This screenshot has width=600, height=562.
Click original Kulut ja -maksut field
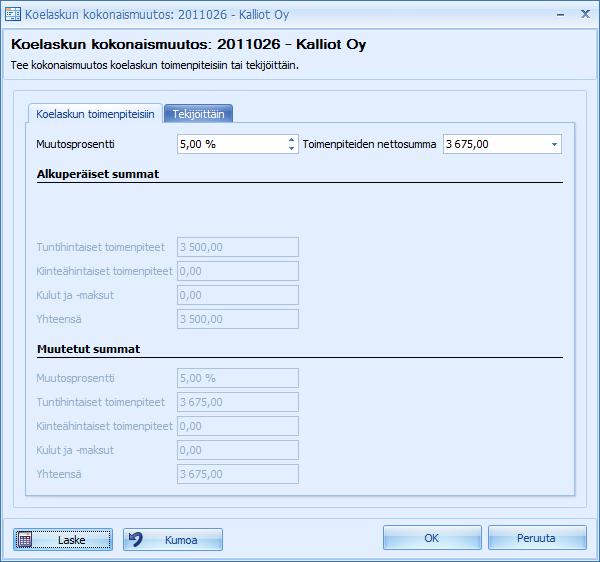pyautogui.click(x=238, y=295)
